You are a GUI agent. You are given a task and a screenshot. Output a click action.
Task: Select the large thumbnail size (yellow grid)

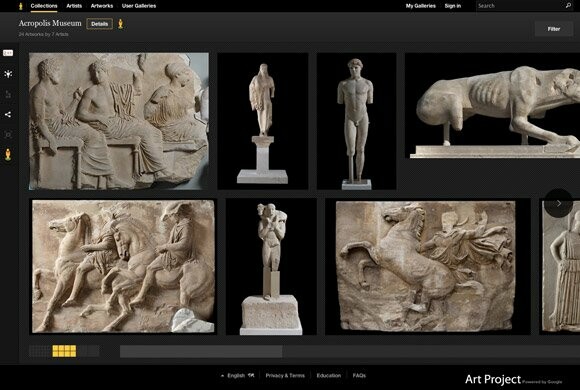tap(64, 351)
